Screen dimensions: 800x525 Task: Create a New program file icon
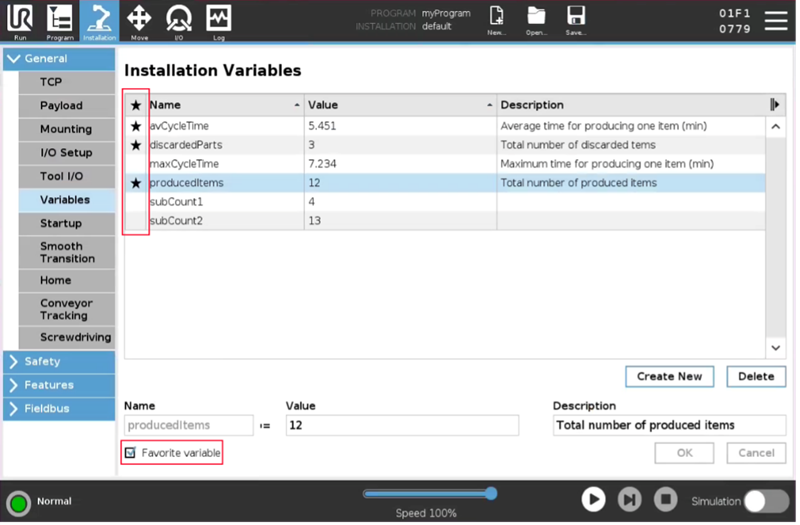(x=497, y=18)
